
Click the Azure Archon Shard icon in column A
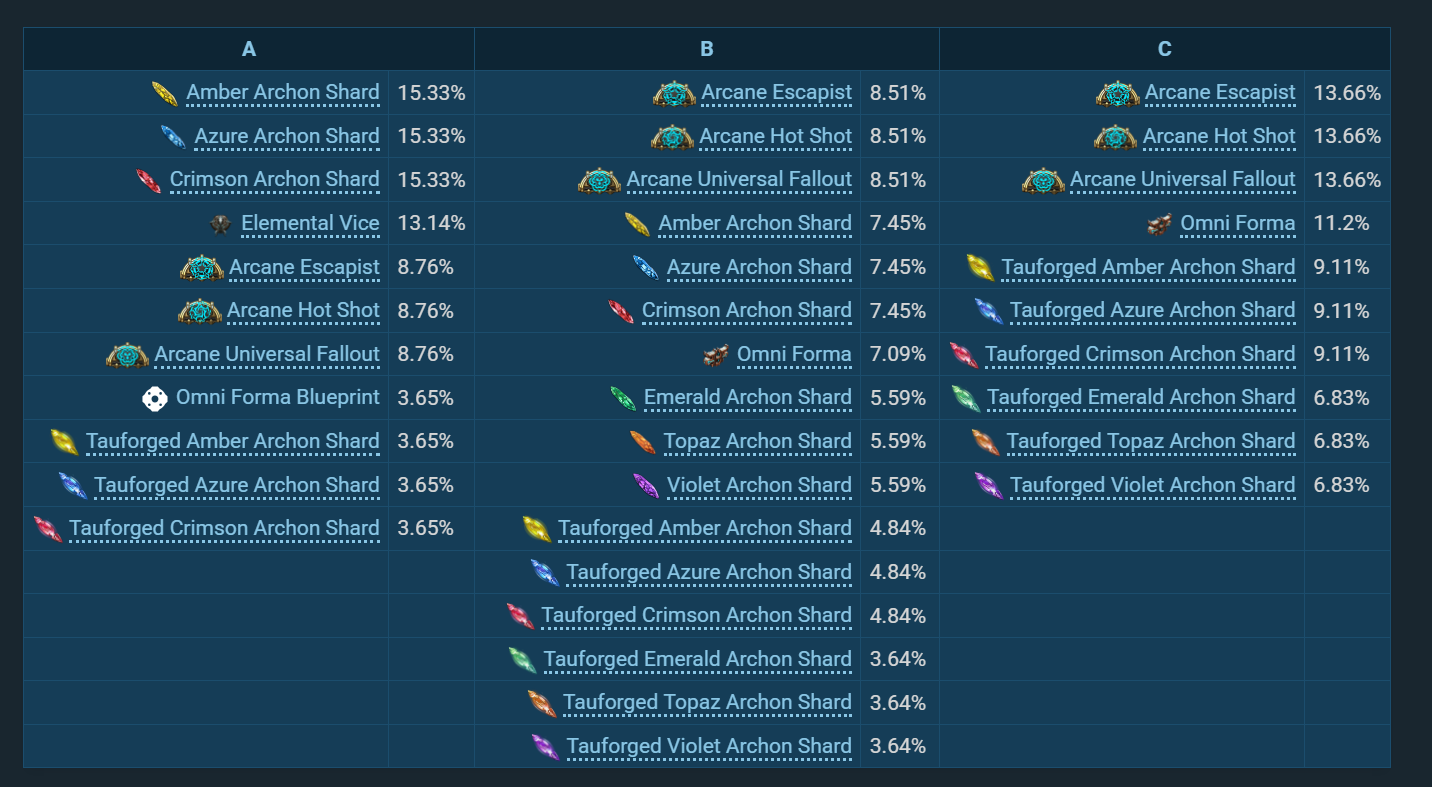coord(173,137)
